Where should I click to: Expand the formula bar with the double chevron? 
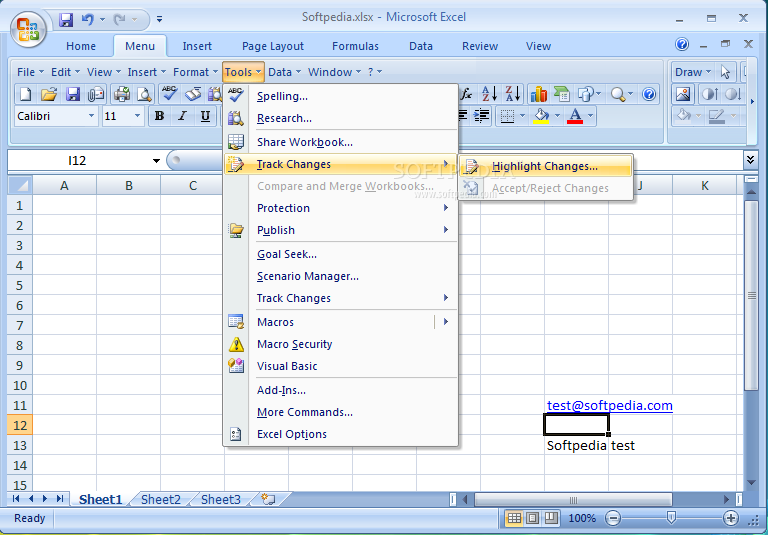[x=750, y=160]
